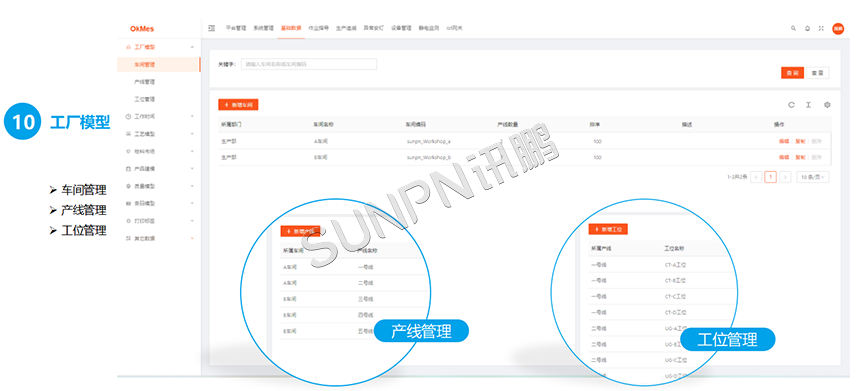Expand the 条码模型 sidebar group
The image size is (860, 391).
pos(192,203)
